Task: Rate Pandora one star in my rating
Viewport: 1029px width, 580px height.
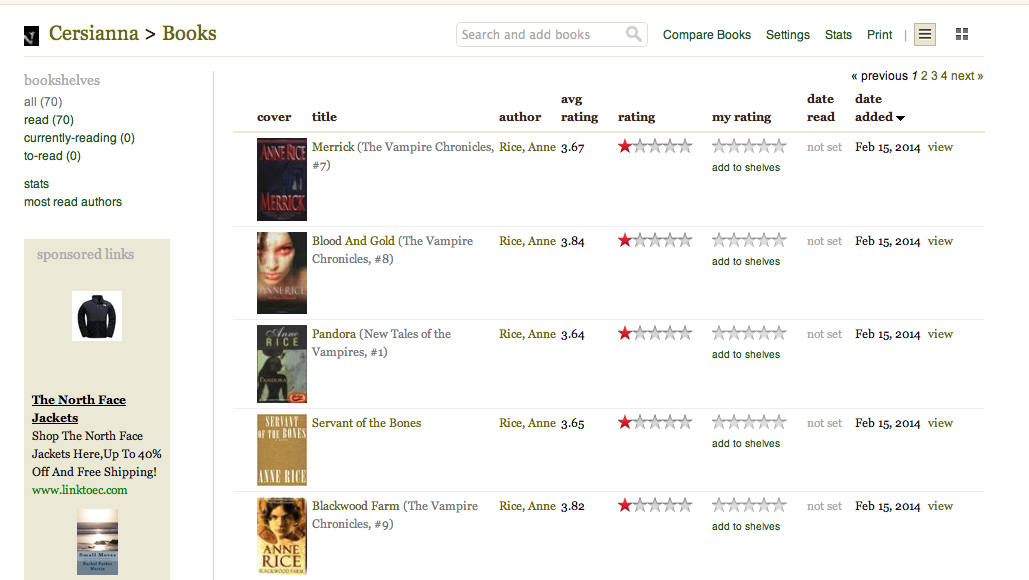Action: (x=719, y=333)
